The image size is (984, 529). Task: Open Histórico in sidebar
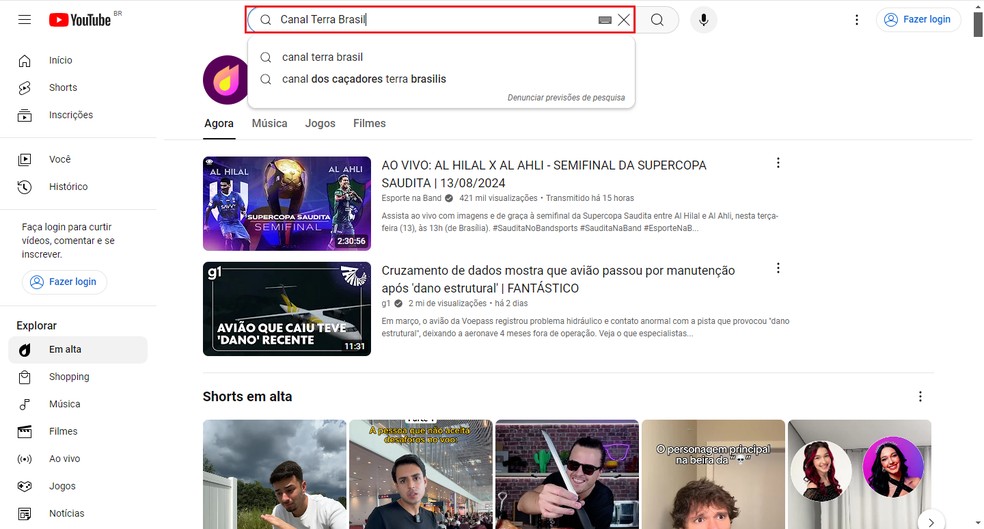click(x=78, y=186)
